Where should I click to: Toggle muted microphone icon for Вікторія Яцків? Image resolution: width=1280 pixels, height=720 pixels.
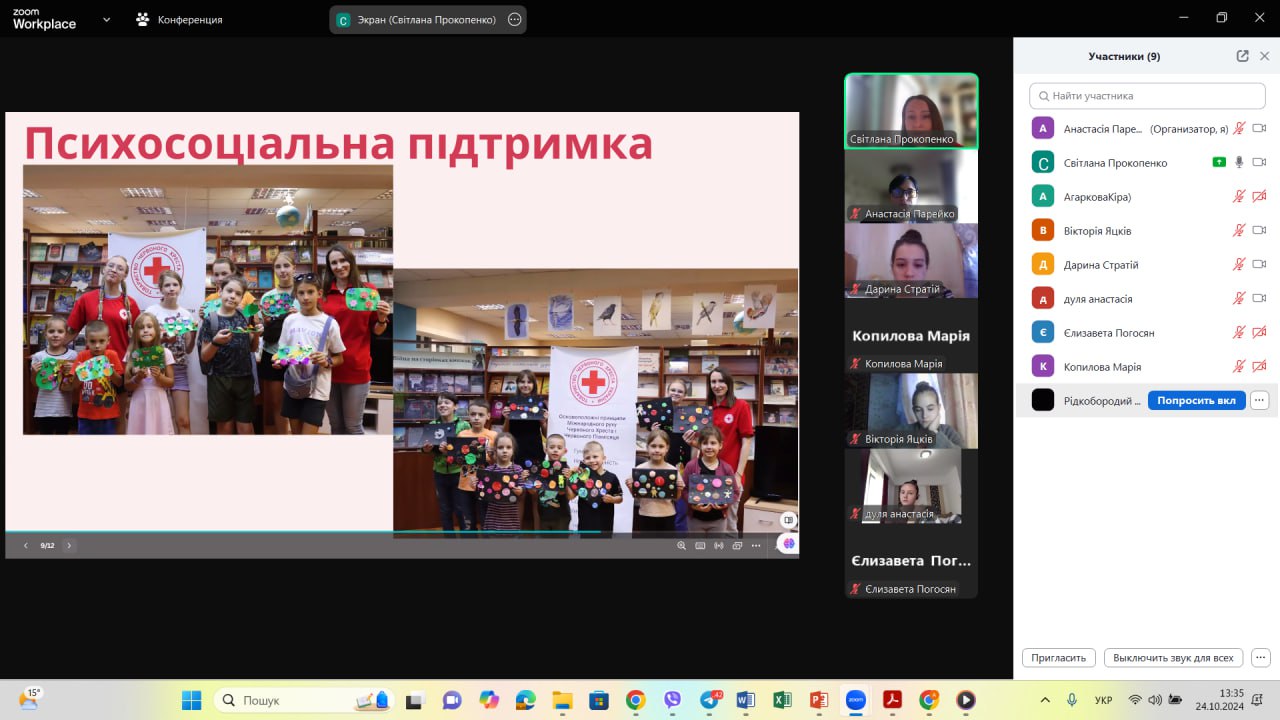[x=1239, y=230]
